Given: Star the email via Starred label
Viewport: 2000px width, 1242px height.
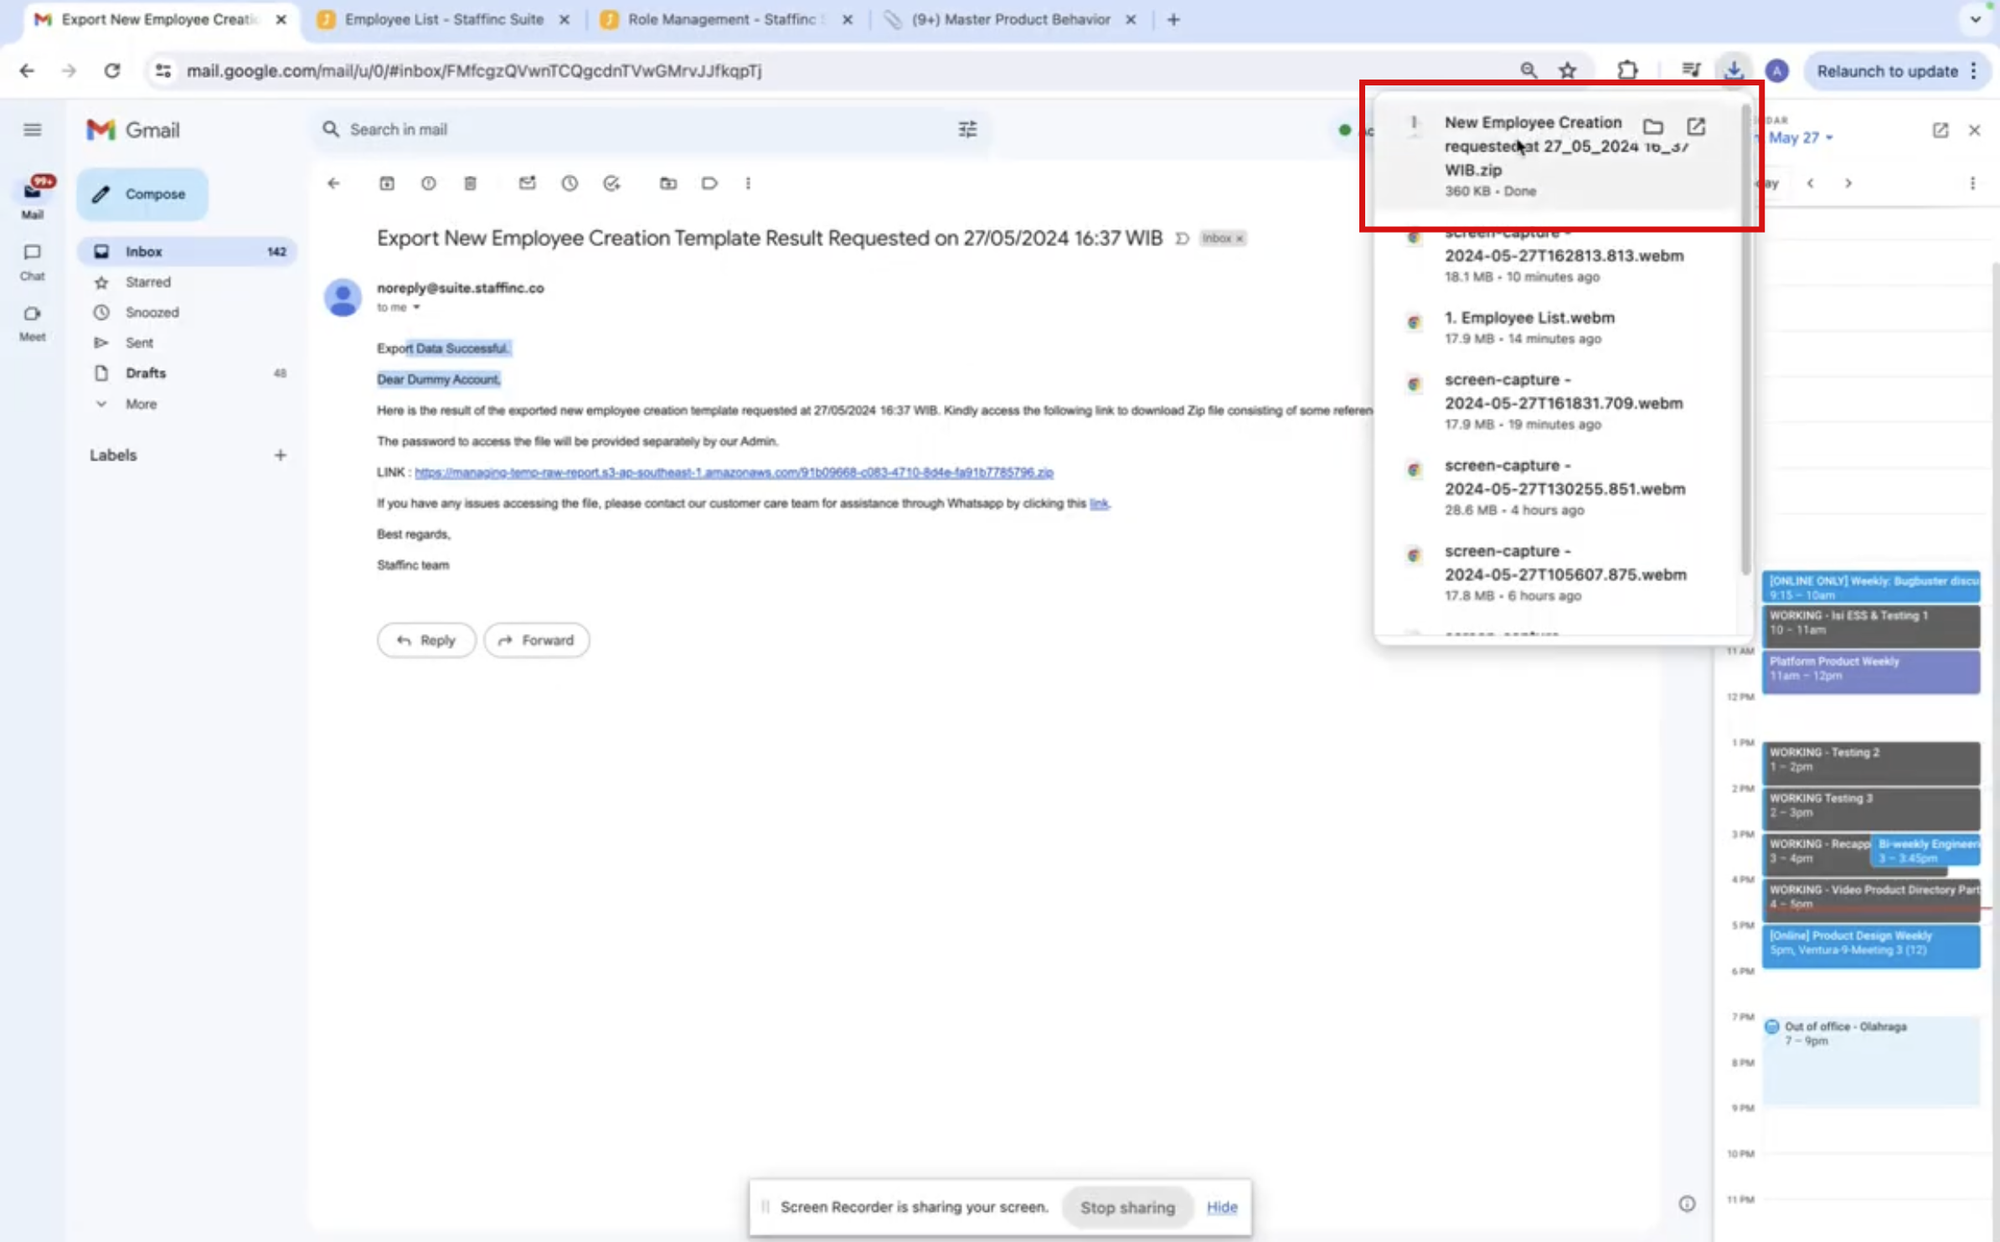Looking at the screenshot, I should 148,282.
